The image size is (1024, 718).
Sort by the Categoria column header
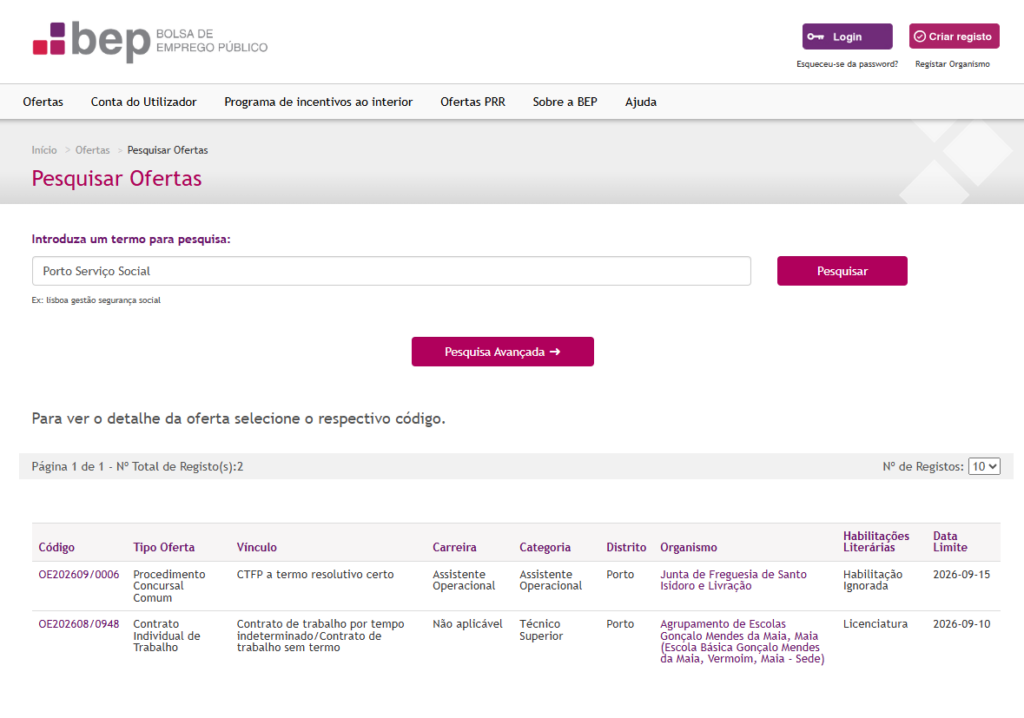click(x=545, y=547)
